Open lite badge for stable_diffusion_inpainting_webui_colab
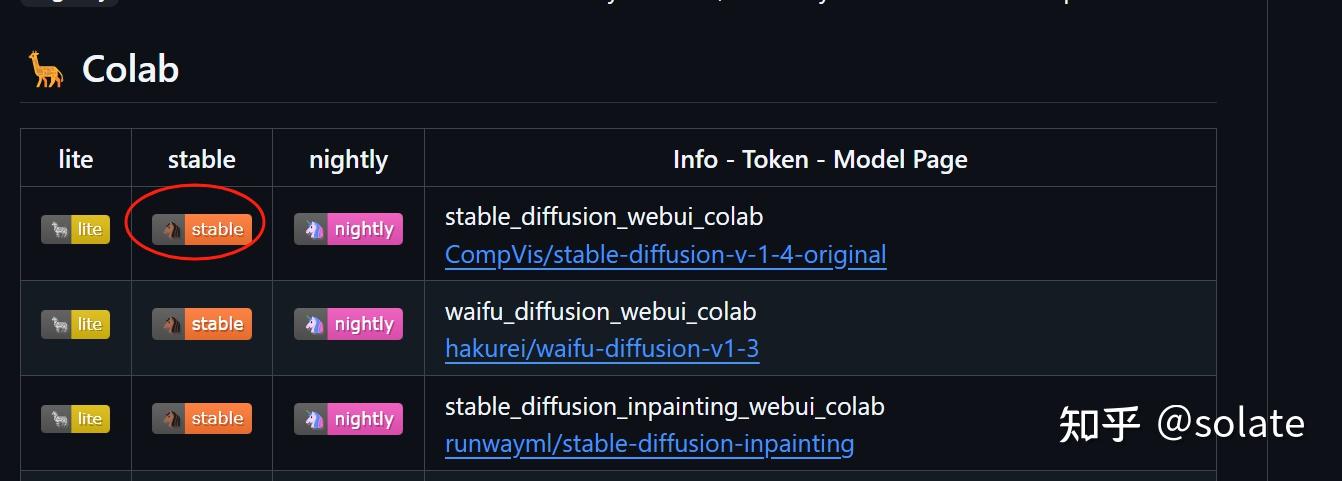This screenshot has width=1342, height=481. point(76,419)
